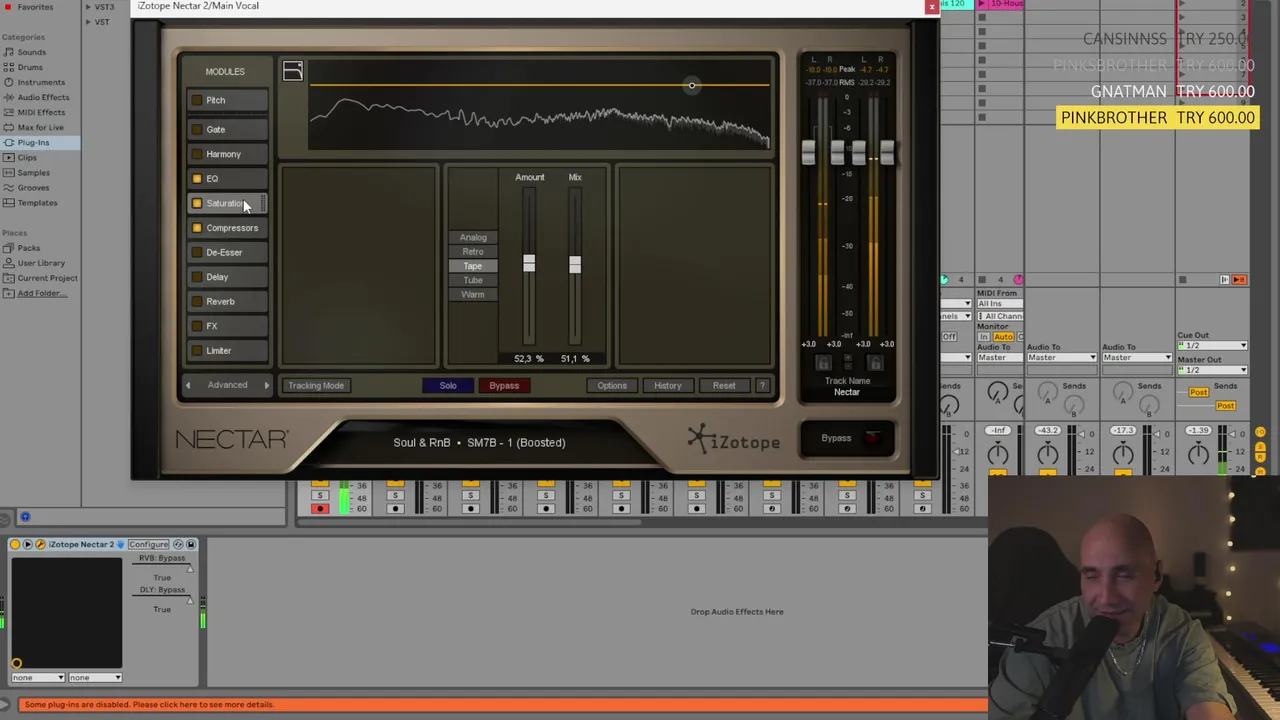Click the Tracking Mode button

coord(316,385)
